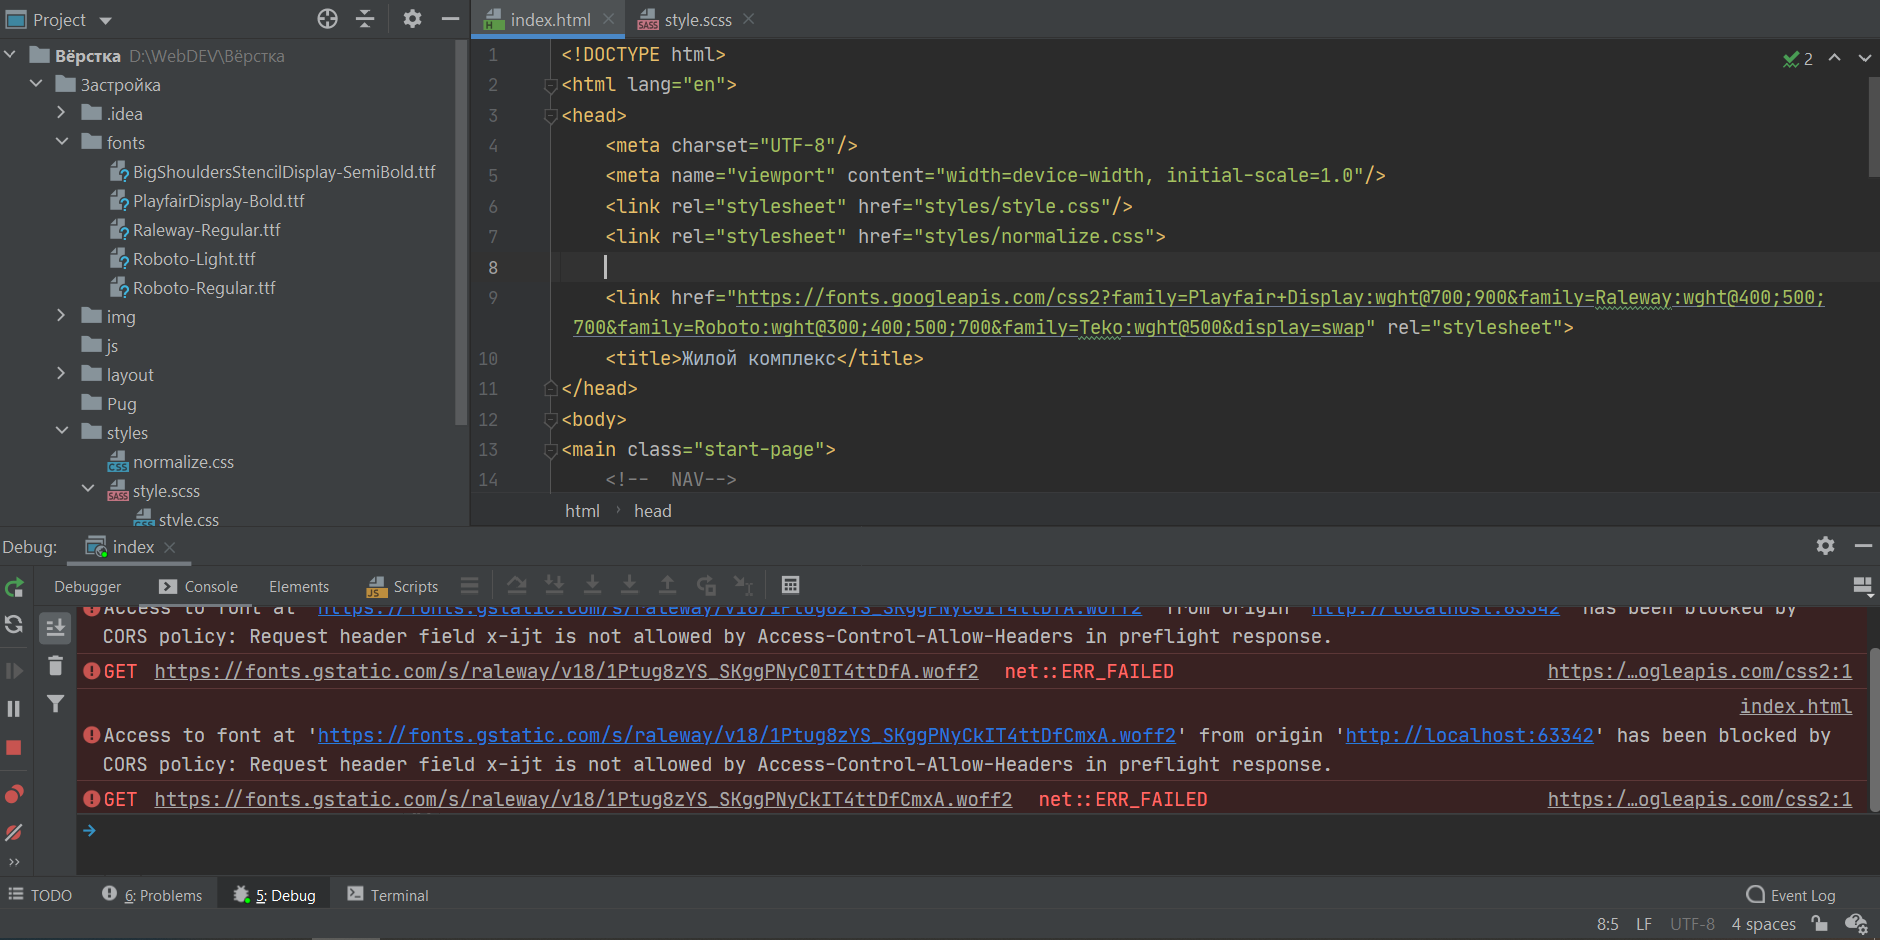
Task: Expand the layout folder
Action: [61, 374]
